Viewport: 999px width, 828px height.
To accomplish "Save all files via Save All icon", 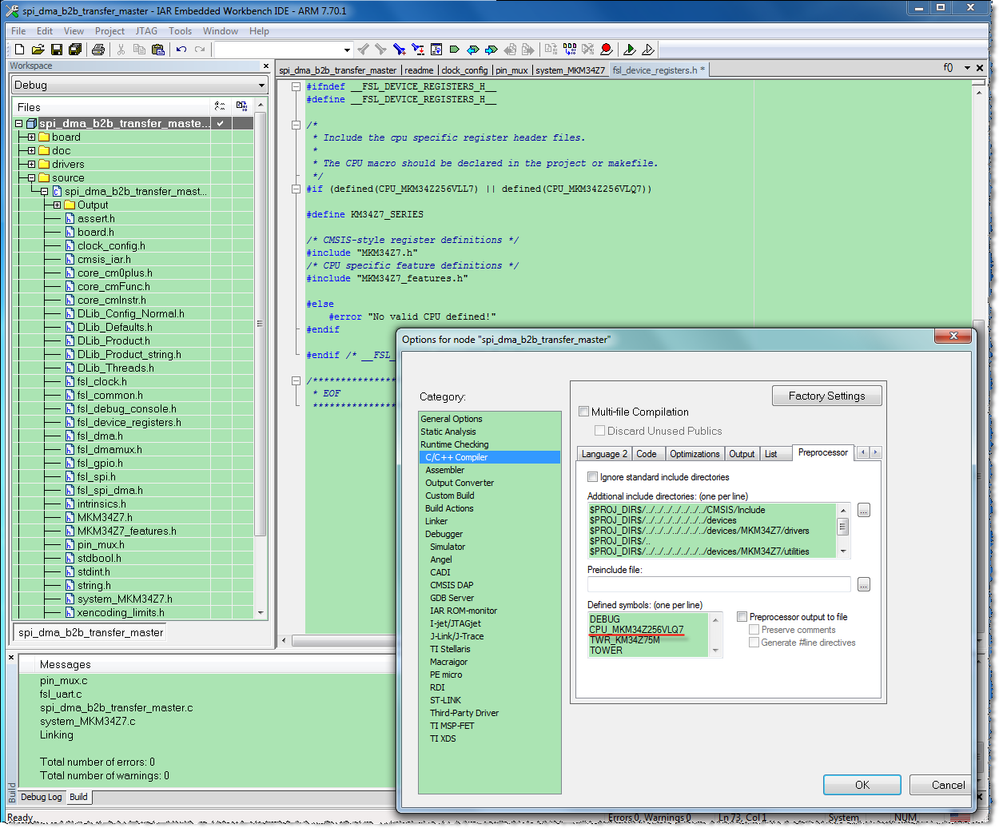I will pyautogui.click(x=76, y=49).
